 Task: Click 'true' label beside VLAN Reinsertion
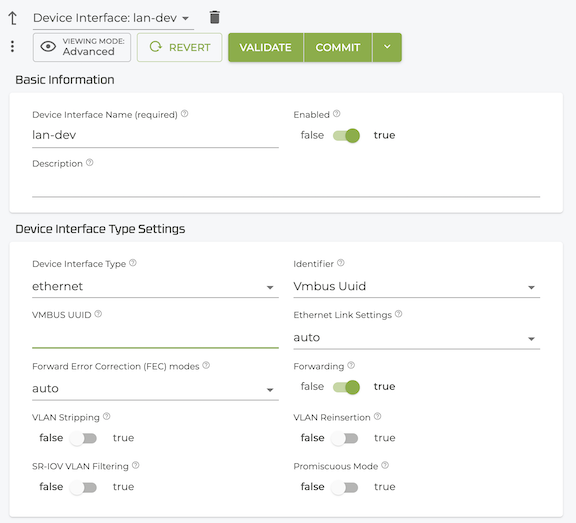(385, 438)
